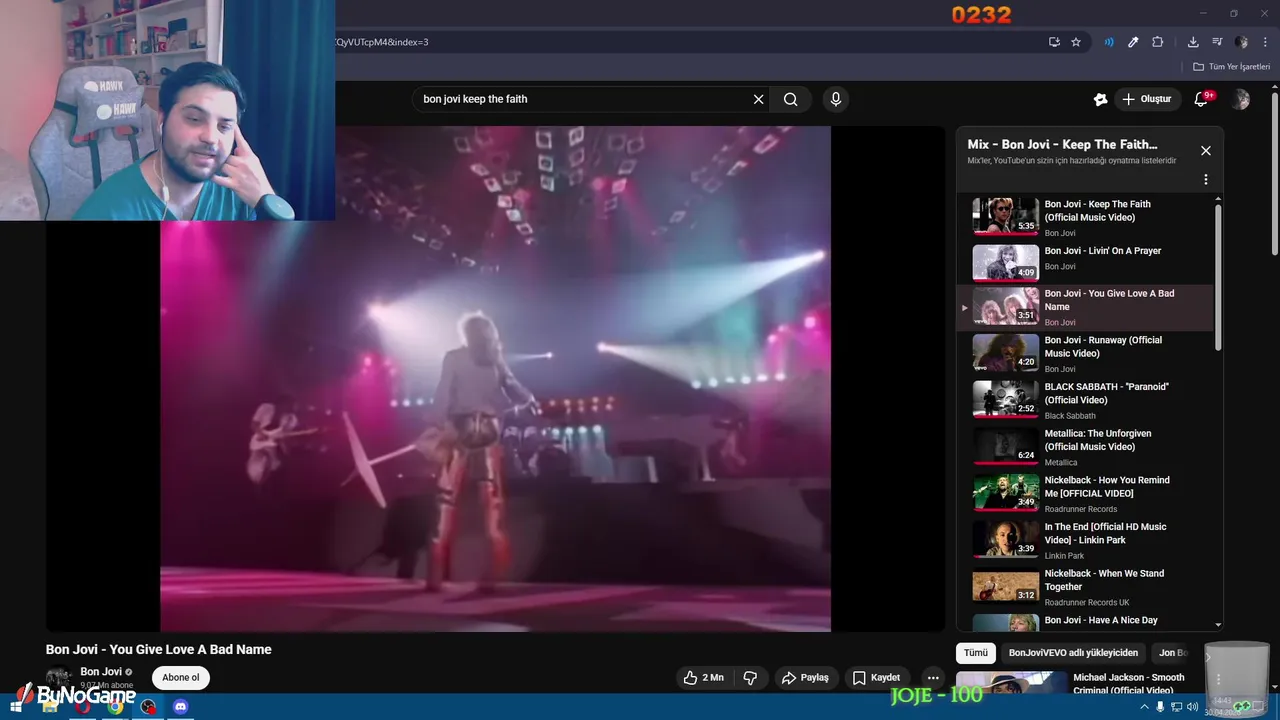Open Discord from the taskbar
Image resolution: width=1280 pixels, height=720 pixels.
coord(180,707)
